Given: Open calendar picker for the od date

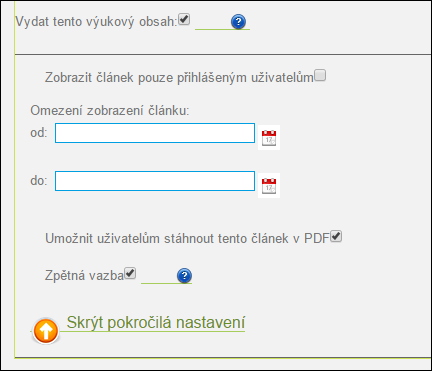Looking at the screenshot, I should click(x=269, y=137).
